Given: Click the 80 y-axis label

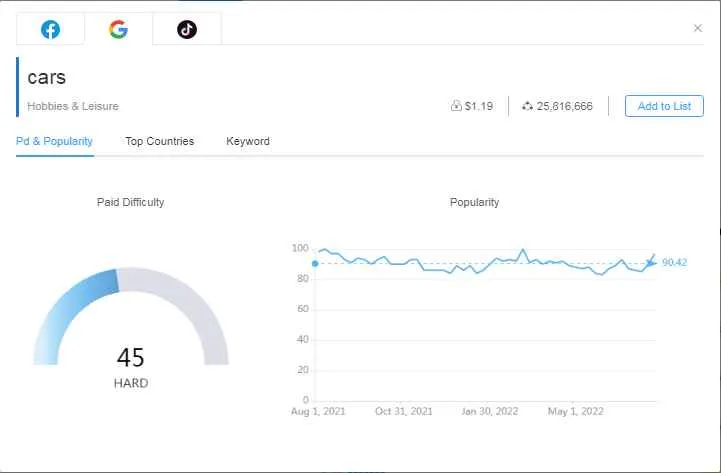Looking at the screenshot, I should 303,279.
